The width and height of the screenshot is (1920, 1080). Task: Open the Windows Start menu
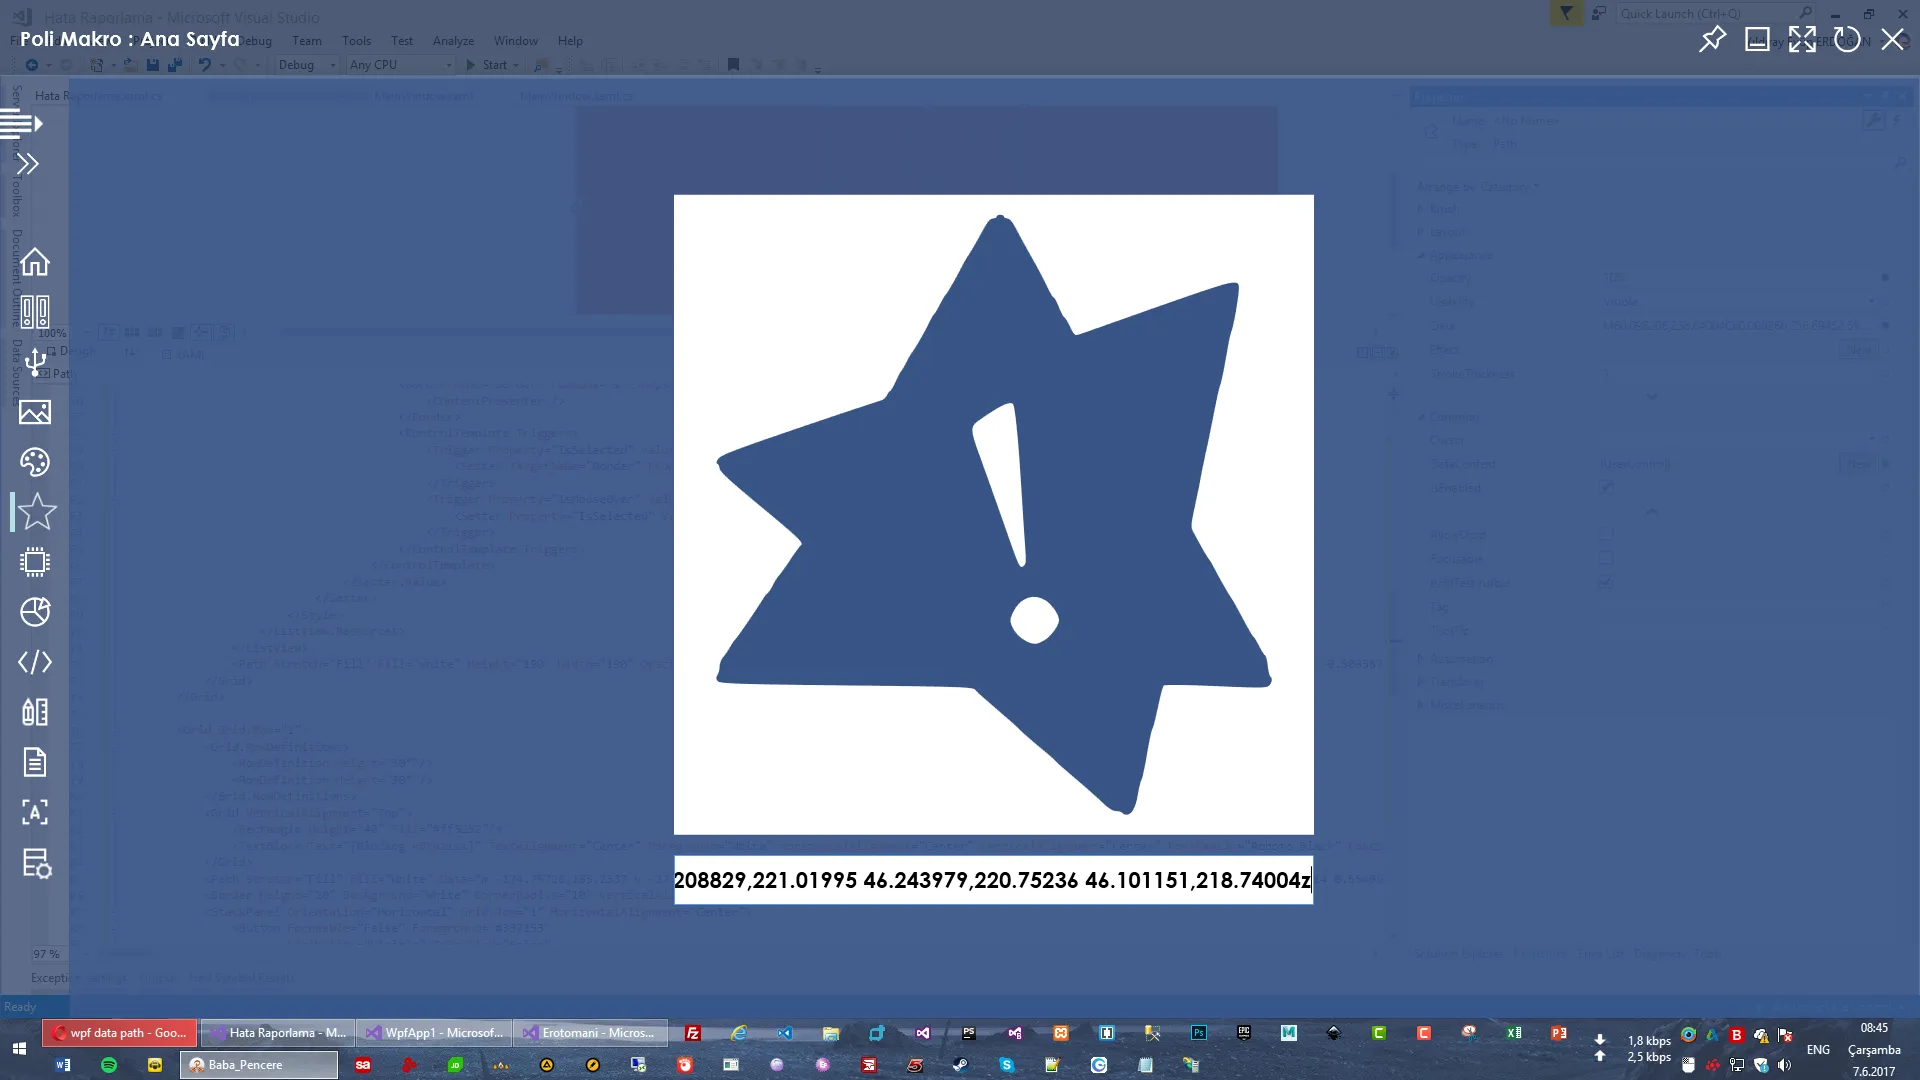[19, 1049]
